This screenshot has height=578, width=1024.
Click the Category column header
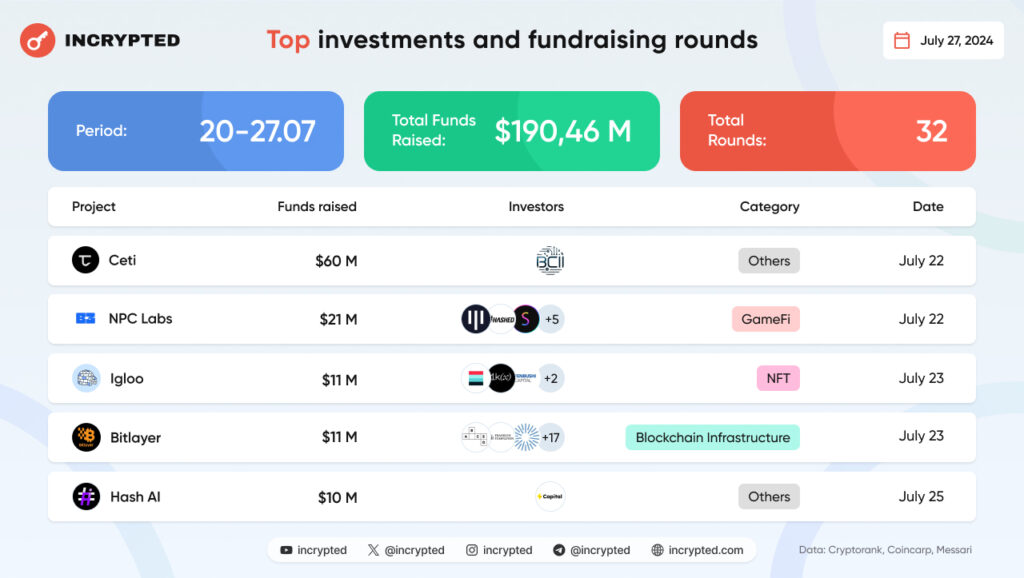click(x=769, y=207)
